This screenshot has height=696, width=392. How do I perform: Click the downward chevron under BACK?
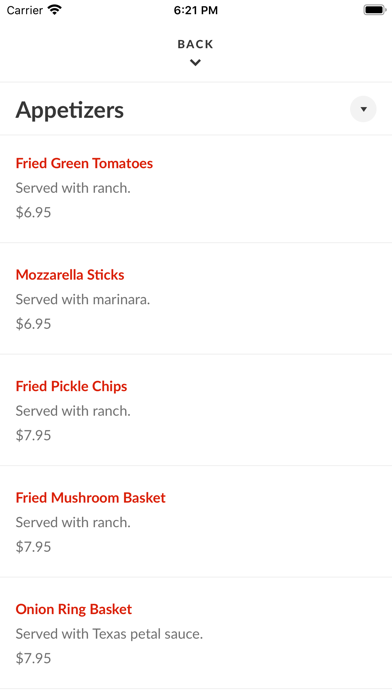[x=195, y=63]
